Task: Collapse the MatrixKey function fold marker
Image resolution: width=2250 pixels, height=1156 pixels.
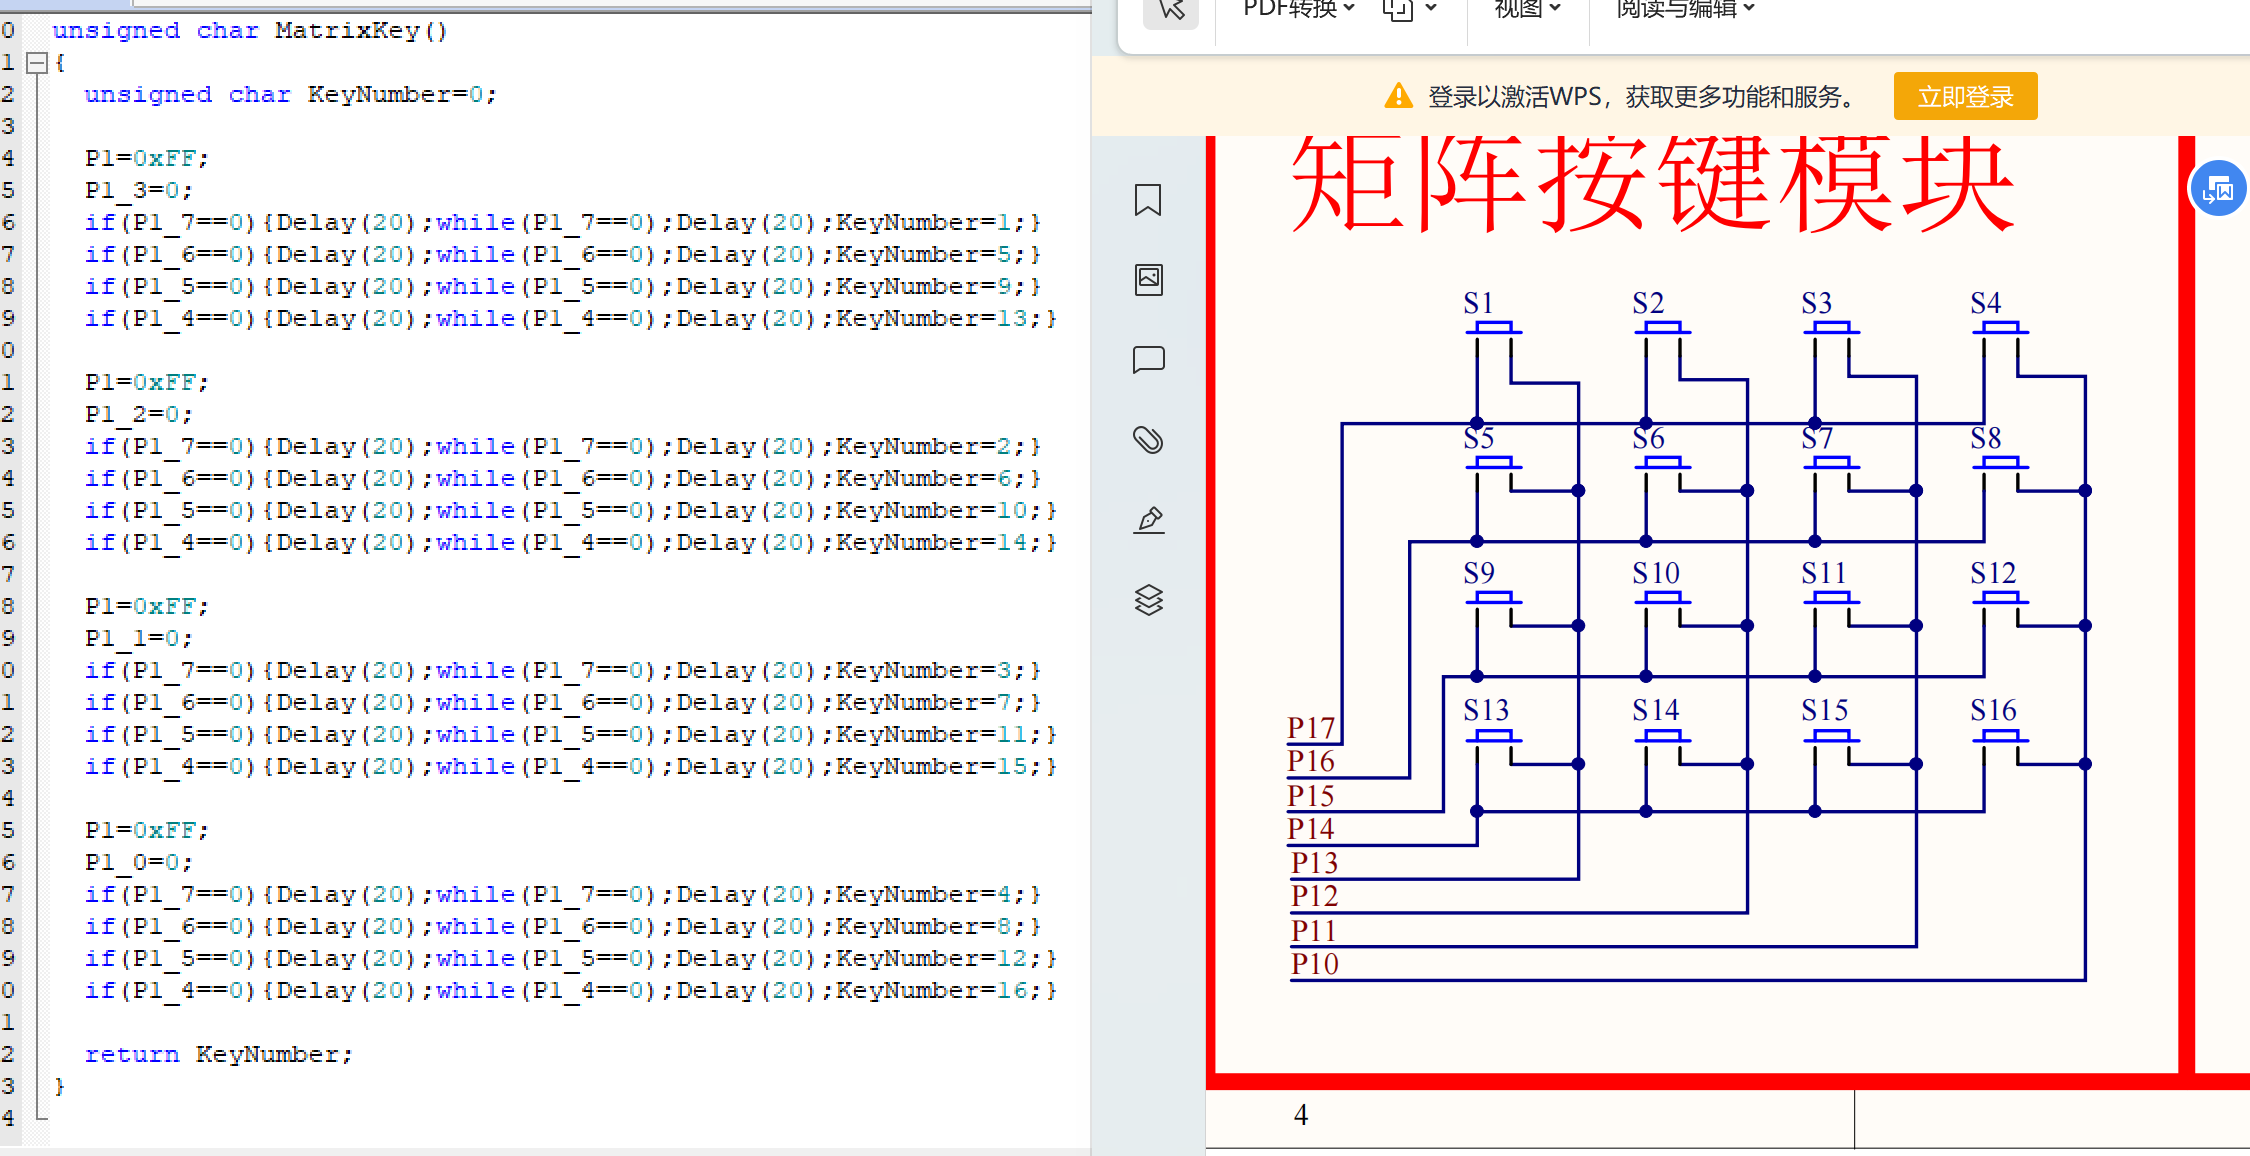Action: (x=37, y=62)
